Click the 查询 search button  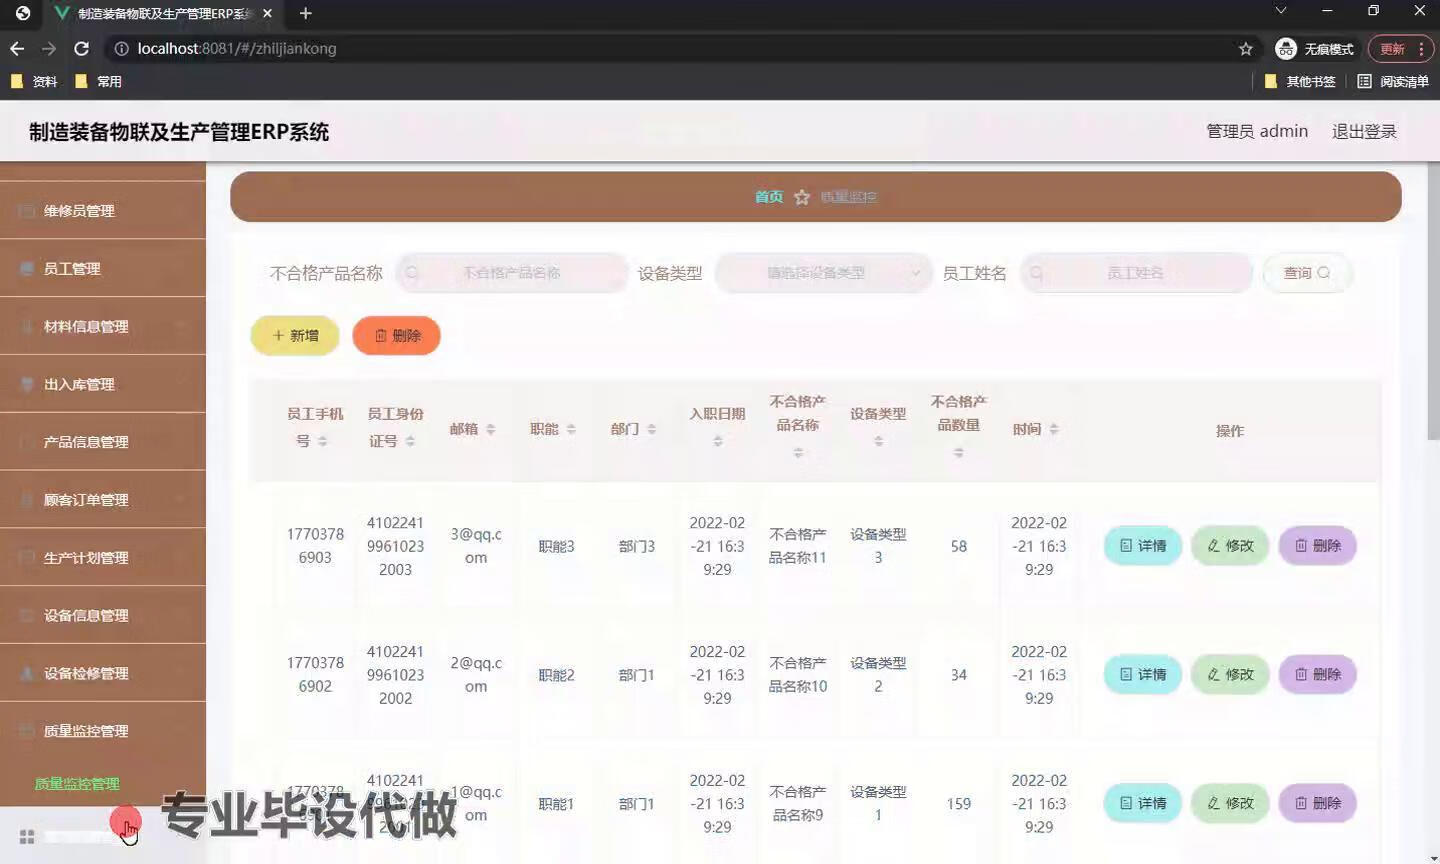(1307, 273)
